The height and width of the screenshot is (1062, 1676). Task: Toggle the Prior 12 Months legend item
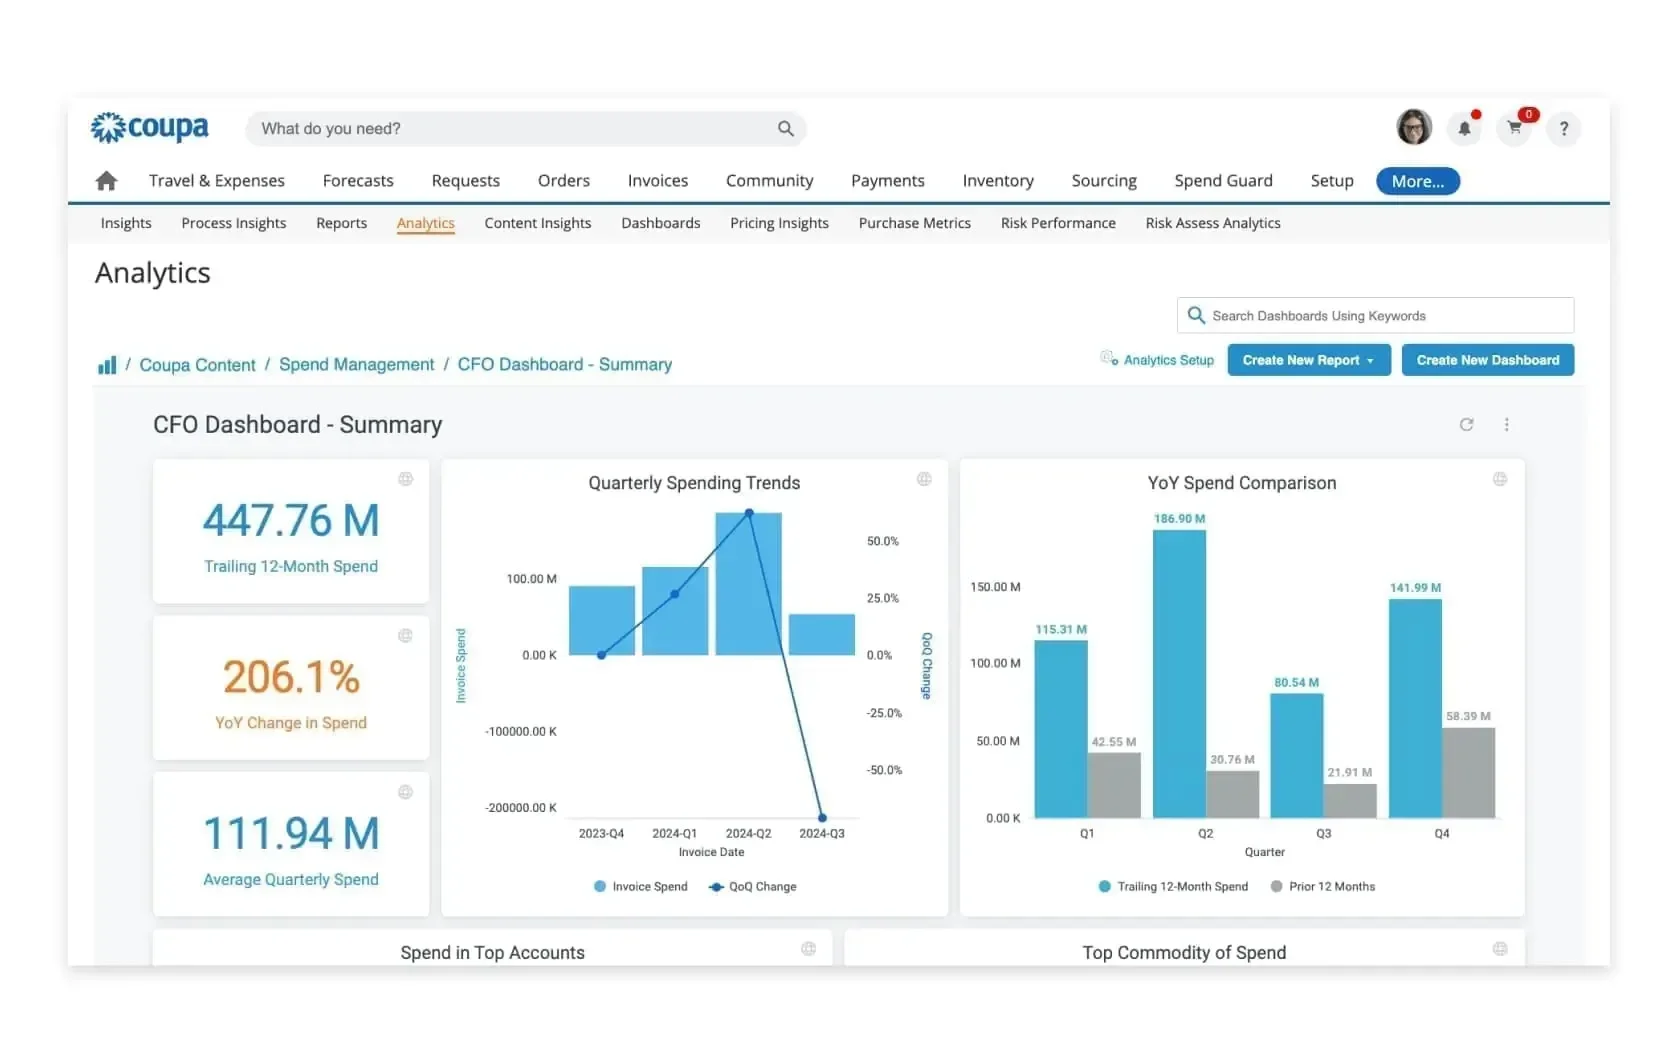click(1322, 887)
